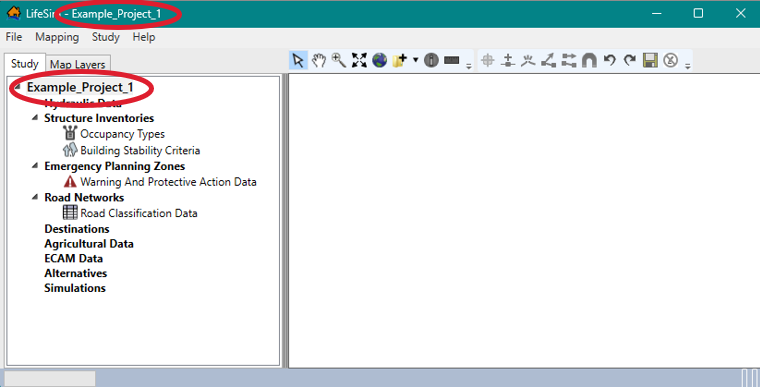Select Emergency Planning Zones tree item
The width and height of the screenshot is (760, 387).
coord(114,166)
